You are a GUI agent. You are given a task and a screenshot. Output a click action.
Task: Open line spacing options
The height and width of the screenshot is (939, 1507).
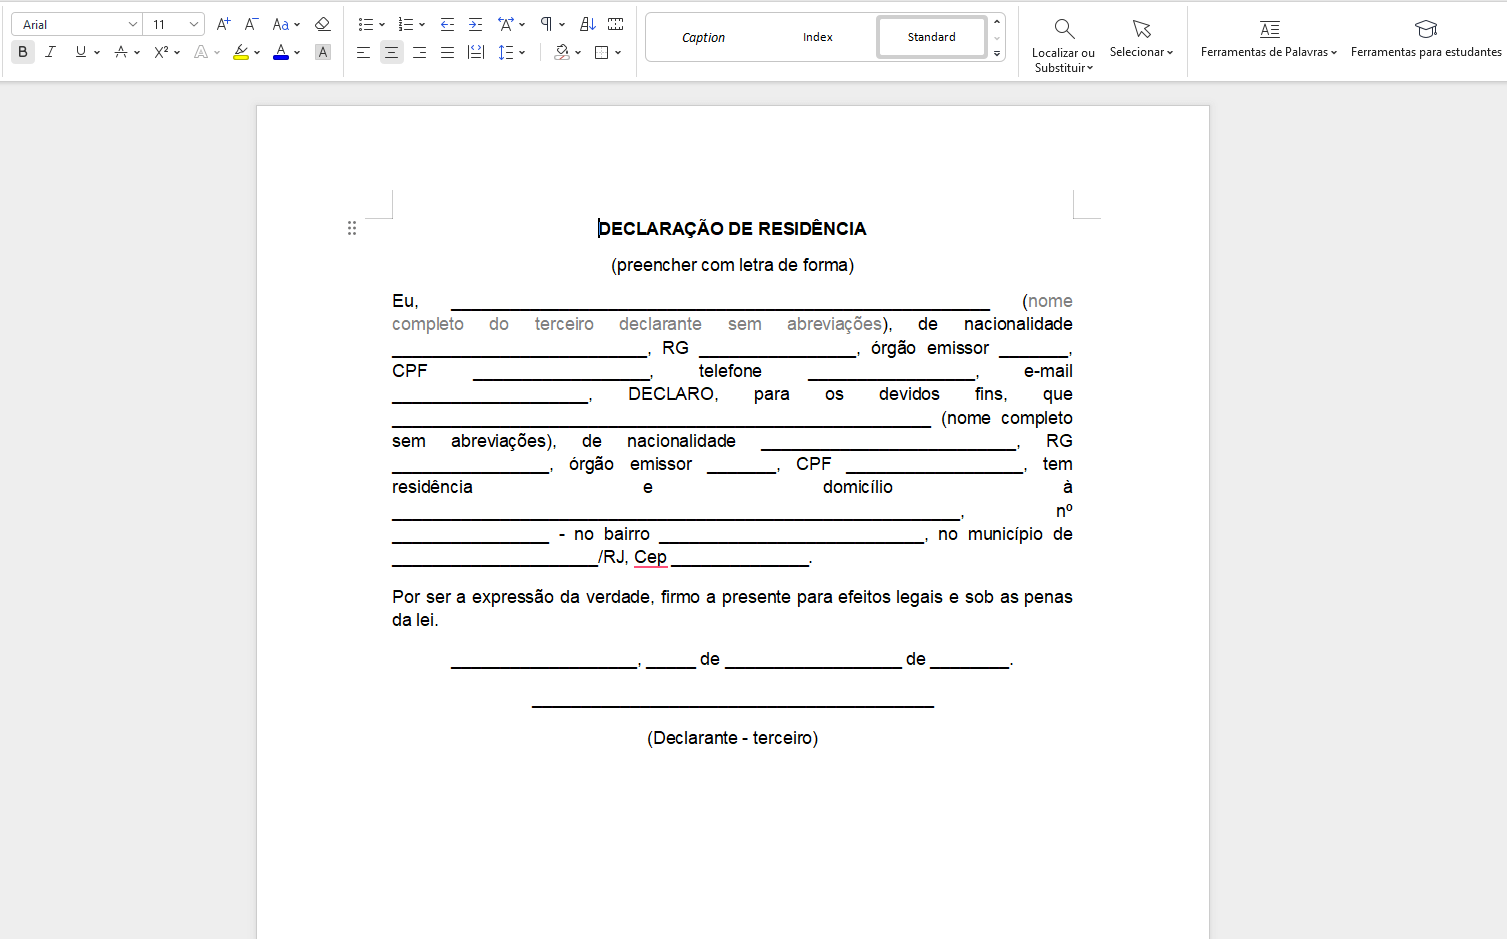tap(506, 52)
